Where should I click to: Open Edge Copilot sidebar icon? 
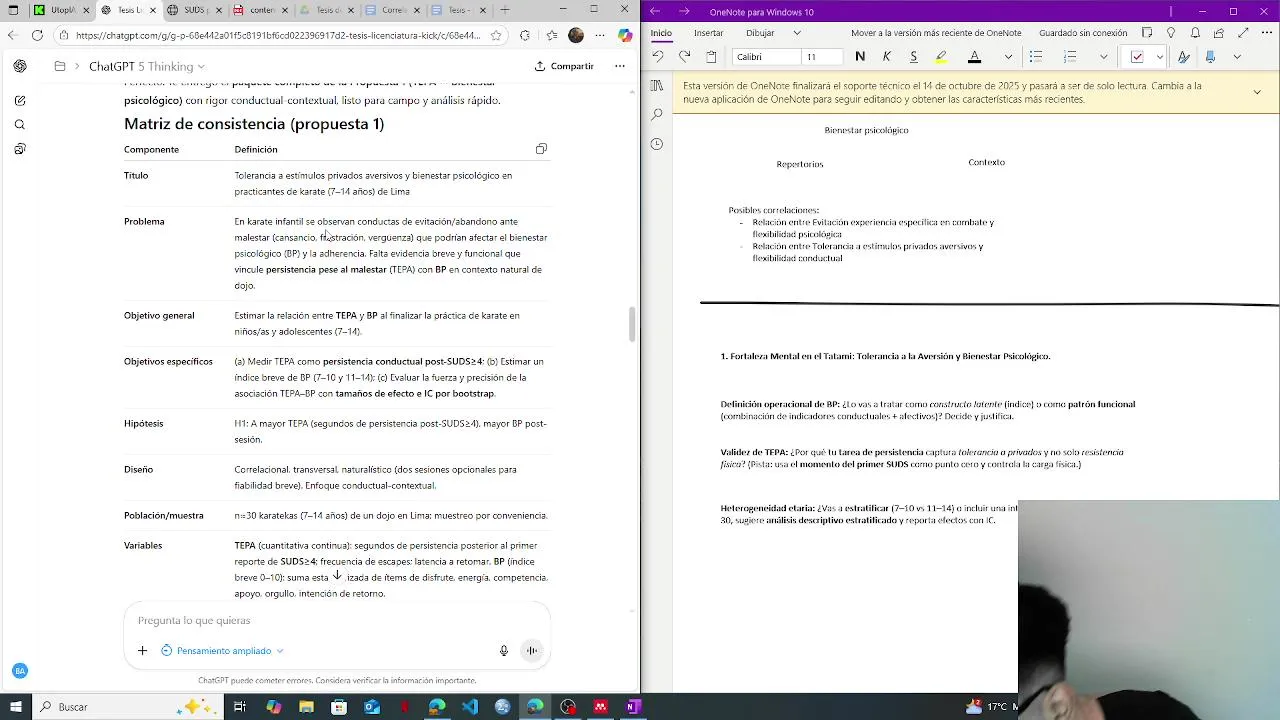point(625,35)
